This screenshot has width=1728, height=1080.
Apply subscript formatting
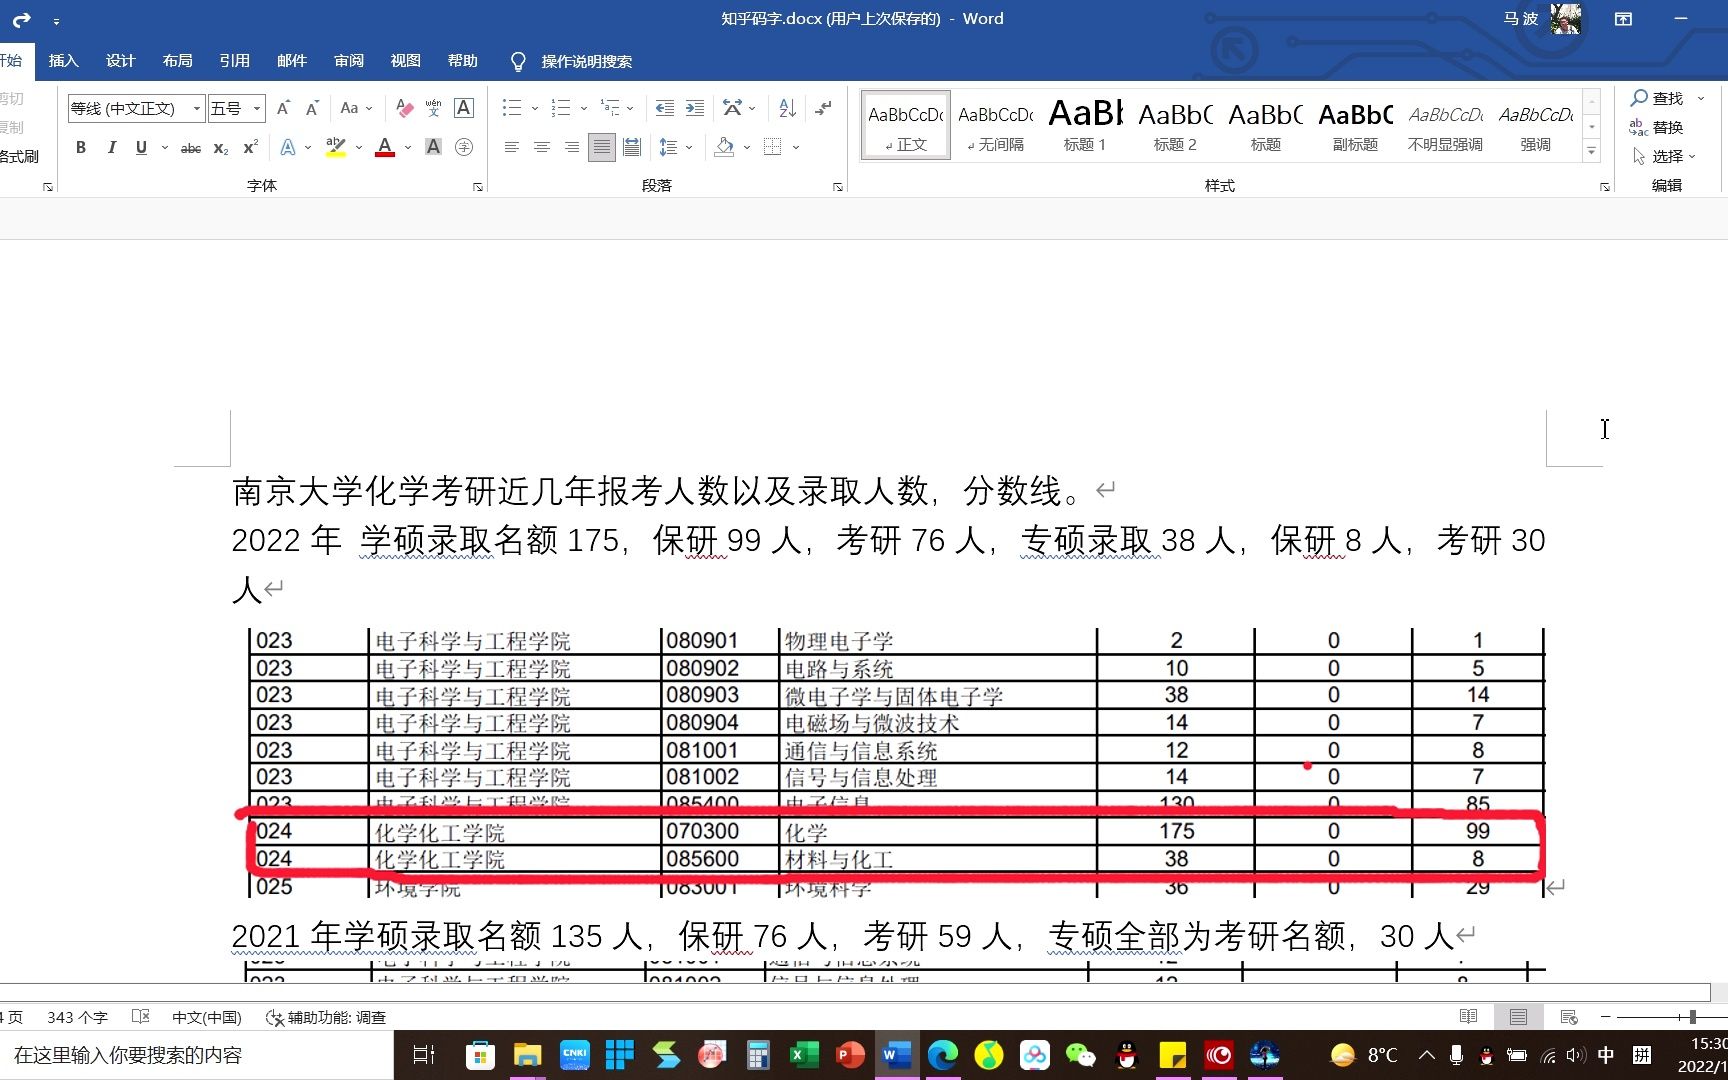[x=221, y=147]
